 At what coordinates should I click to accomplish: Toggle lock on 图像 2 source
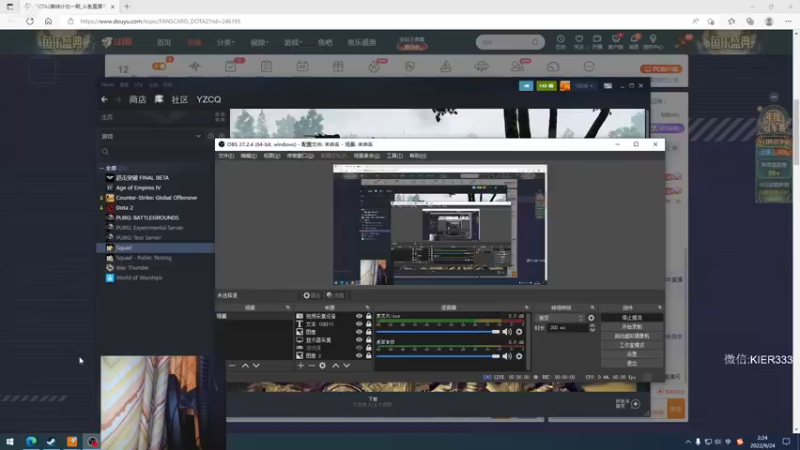pyautogui.click(x=368, y=356)
